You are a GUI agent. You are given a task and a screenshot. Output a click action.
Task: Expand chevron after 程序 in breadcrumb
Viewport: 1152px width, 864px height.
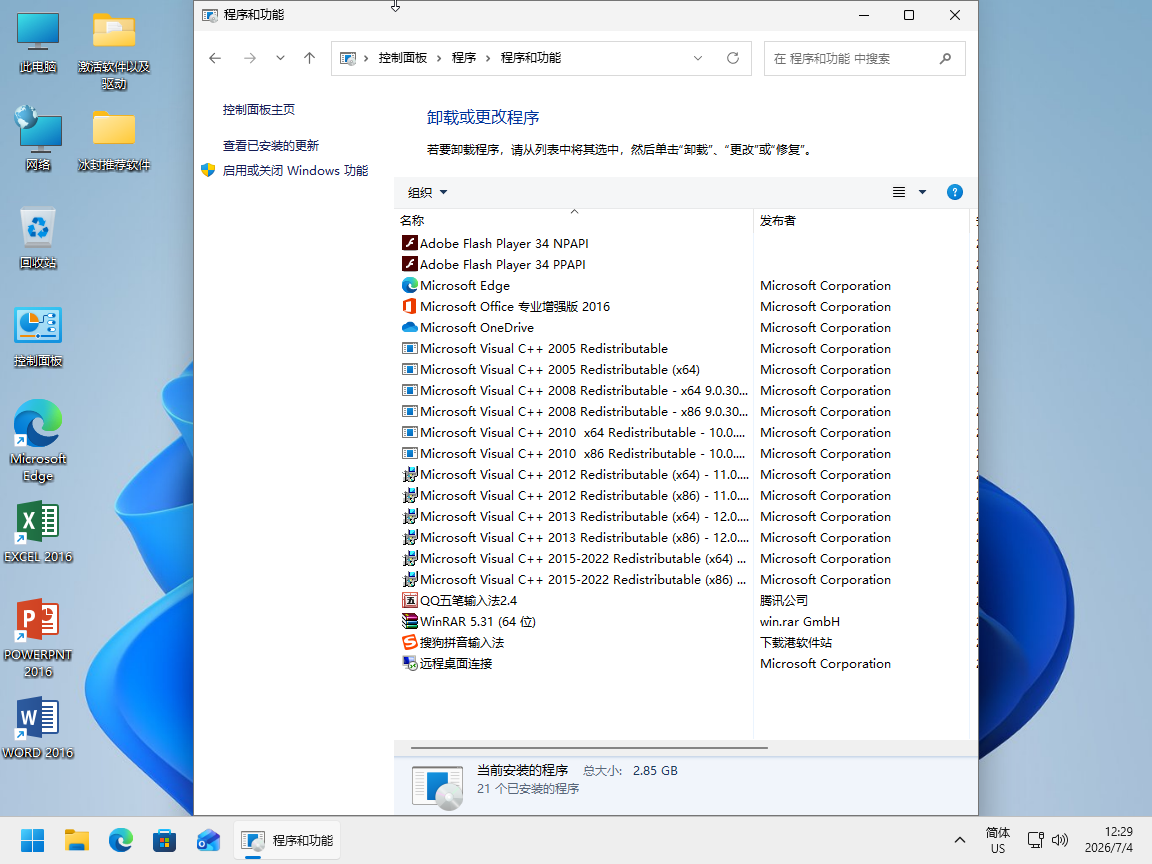point(487,58)
